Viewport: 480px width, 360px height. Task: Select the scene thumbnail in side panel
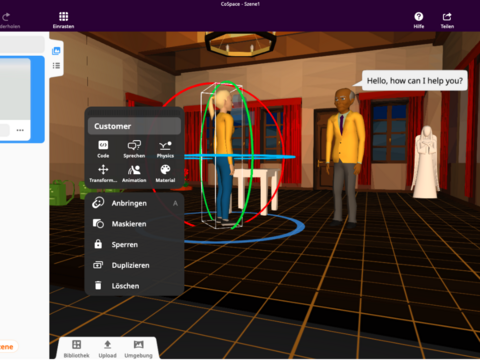(x=15, y=89)
